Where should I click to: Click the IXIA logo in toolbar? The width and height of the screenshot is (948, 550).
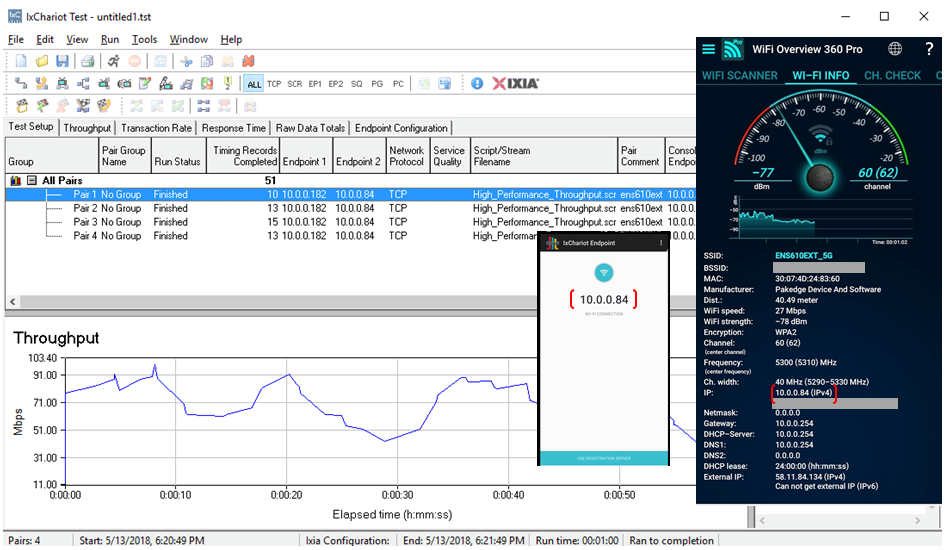tap(515, 83)
